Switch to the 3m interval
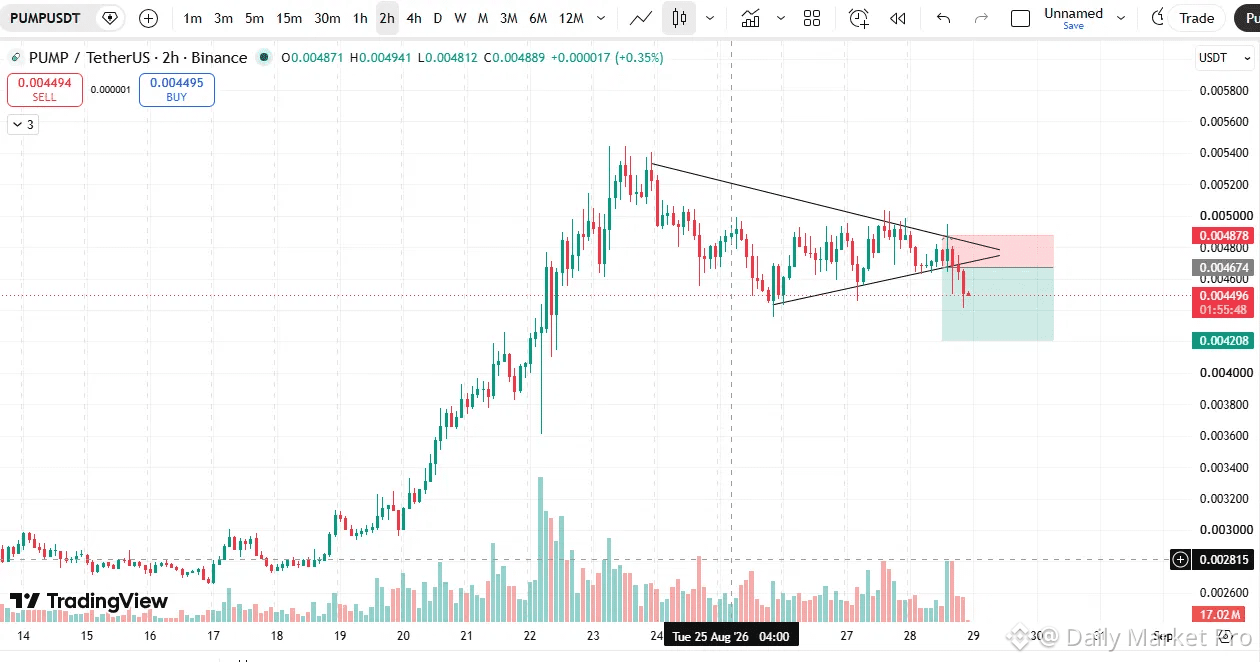The width and height of the screenshot is (1260, 662). click(224, 18)
